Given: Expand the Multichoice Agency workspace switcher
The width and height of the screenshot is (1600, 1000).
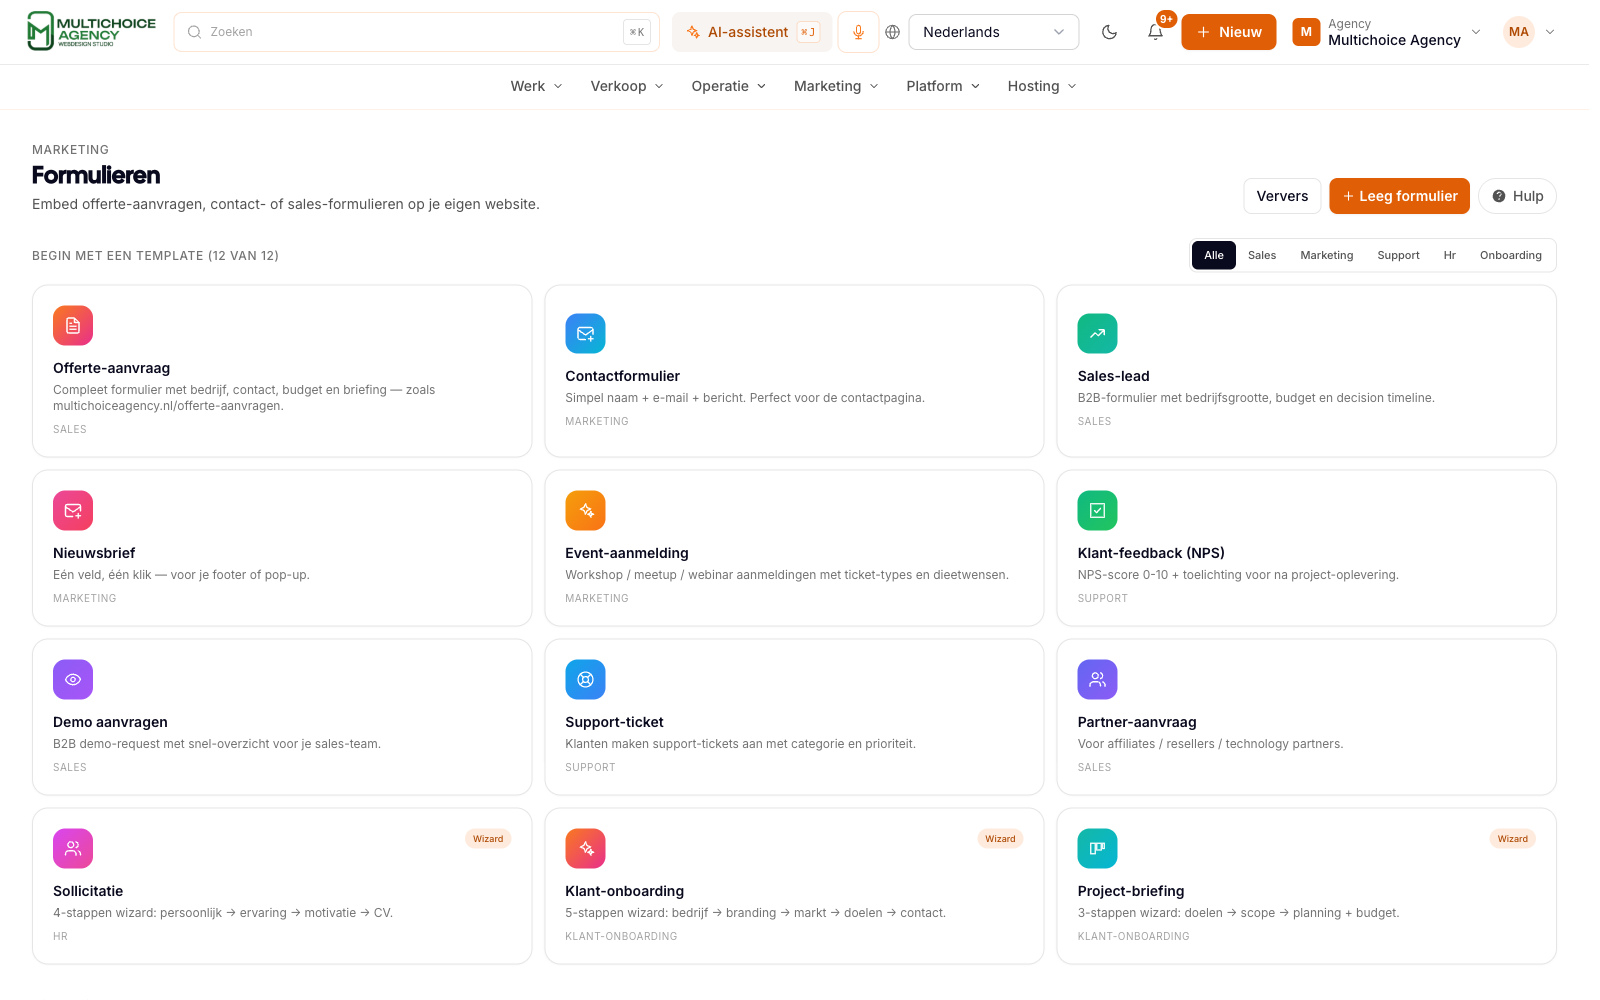Looking at the screenshot, I should click(1387, 32).
